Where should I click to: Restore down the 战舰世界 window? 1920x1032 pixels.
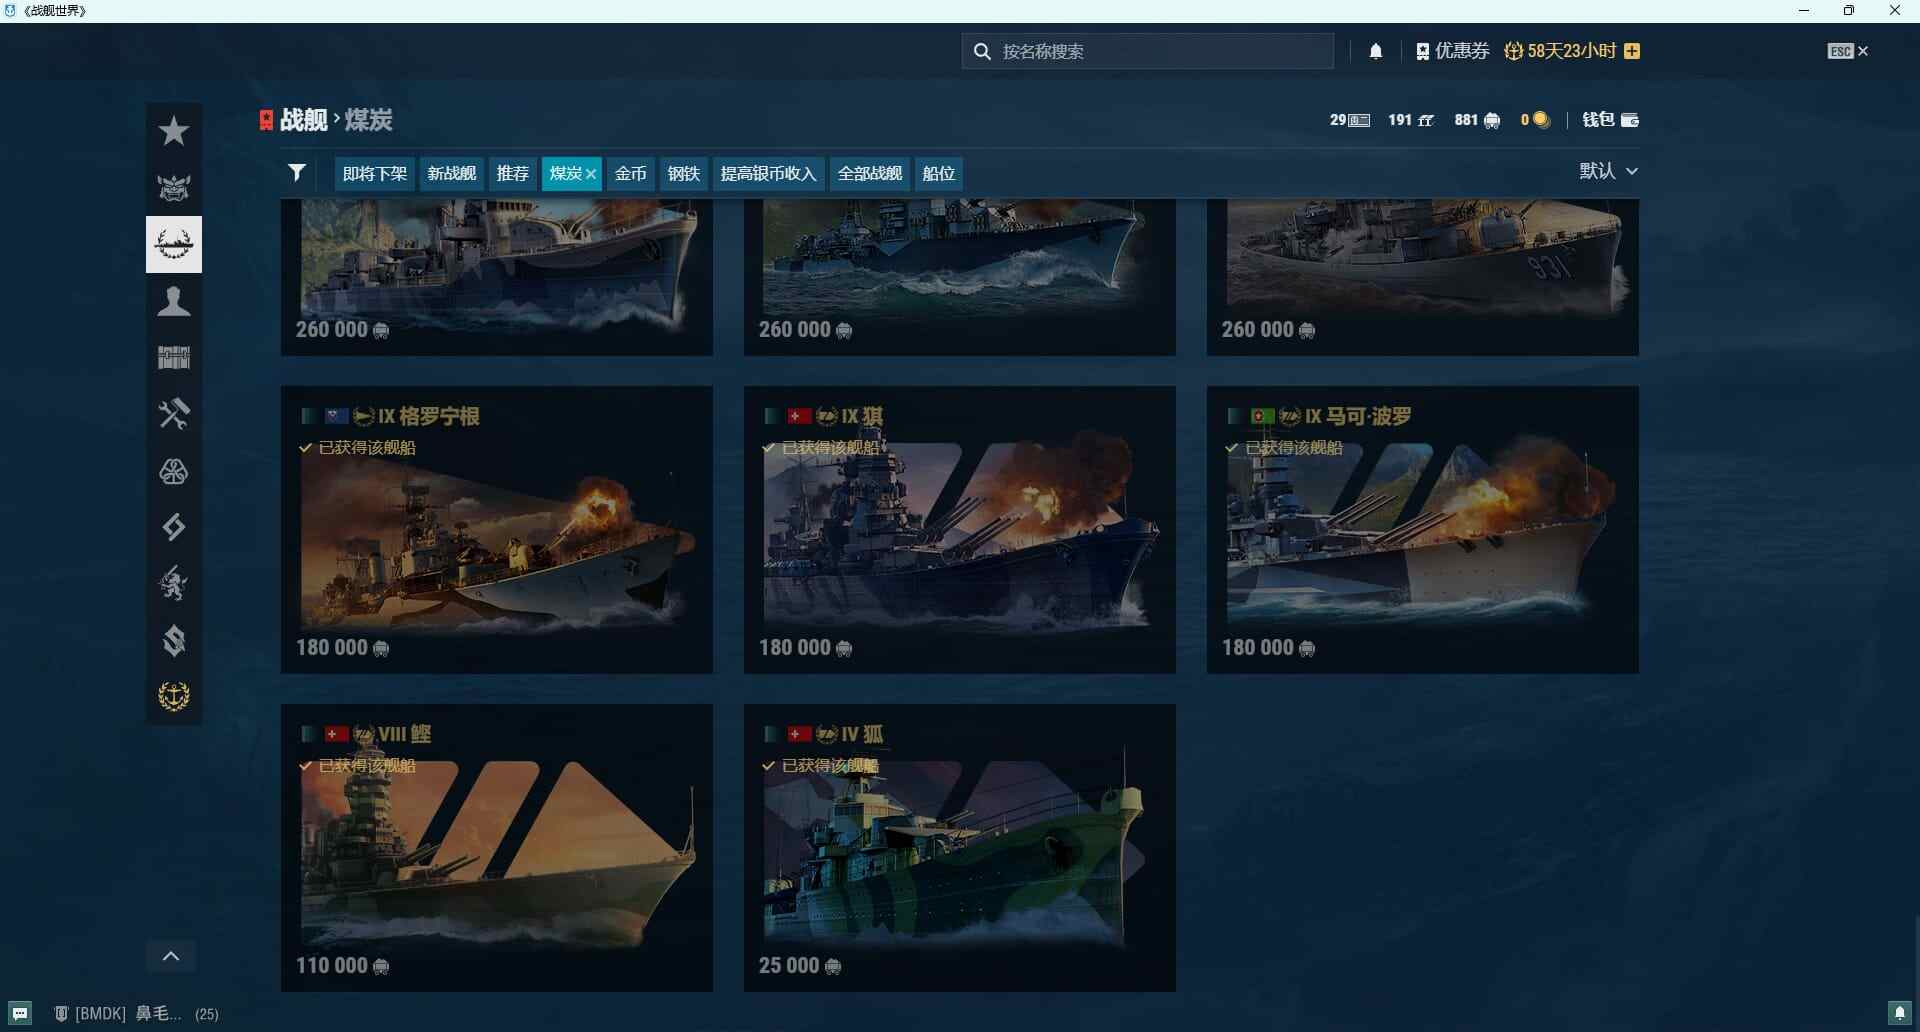coord(1849,11)
